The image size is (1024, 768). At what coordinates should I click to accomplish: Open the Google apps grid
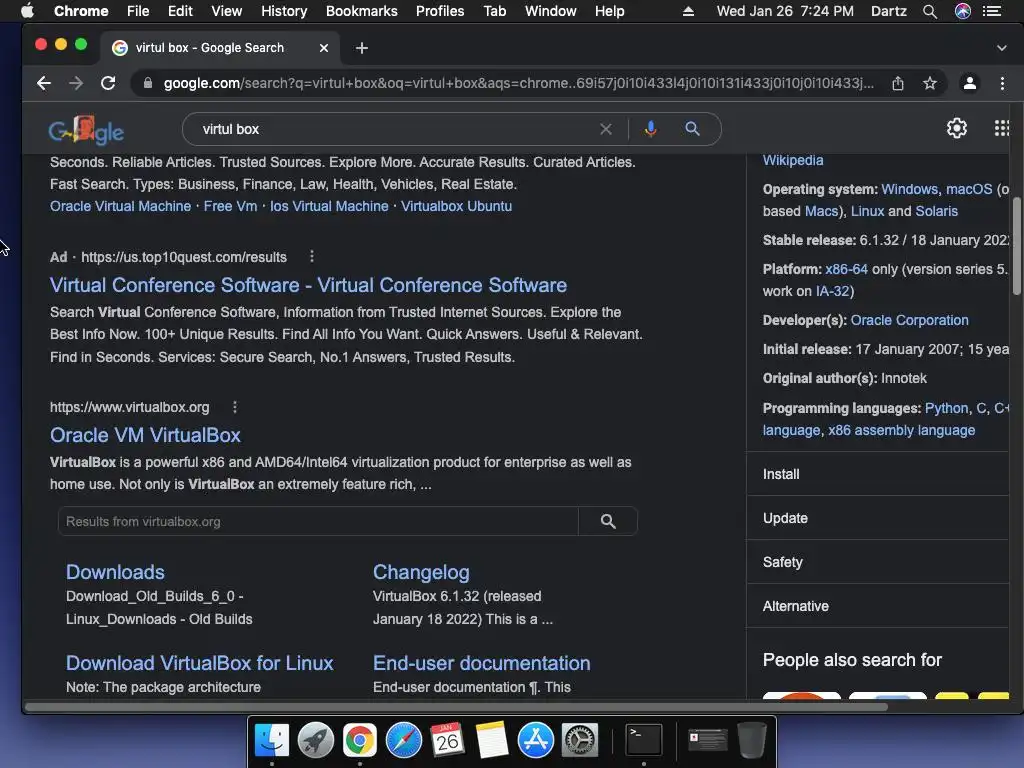pyautogui.click(x=1002, y=128)
